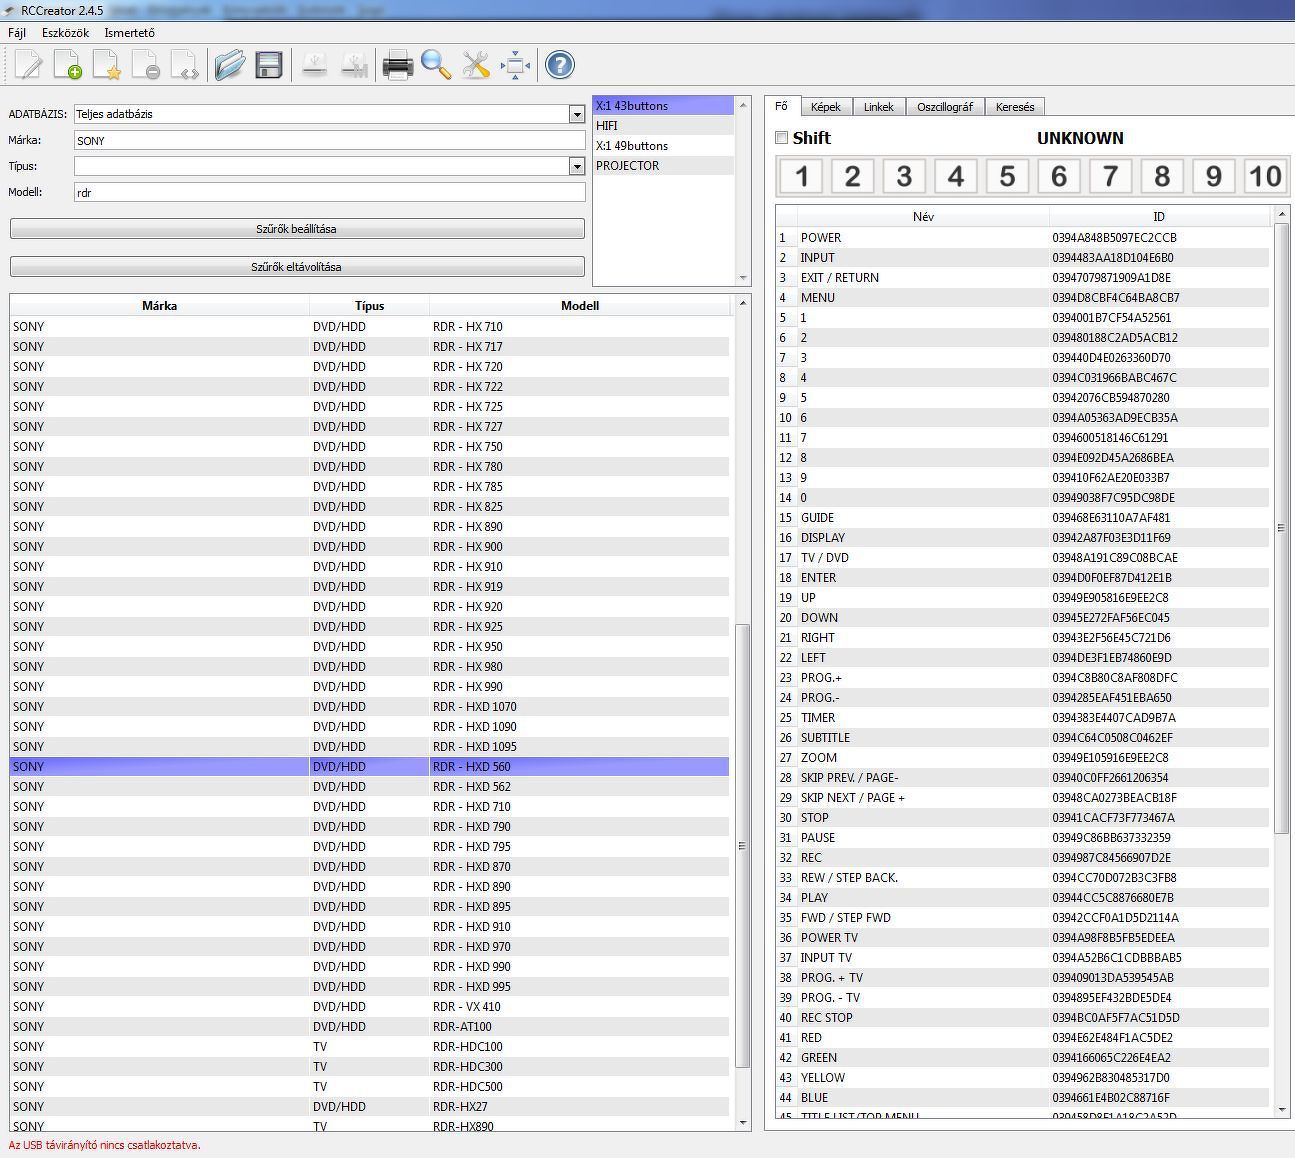Viewport: 1295px width, 1158px height.
Task: Click the document with star icon
Action: click(x=106, y=66)
